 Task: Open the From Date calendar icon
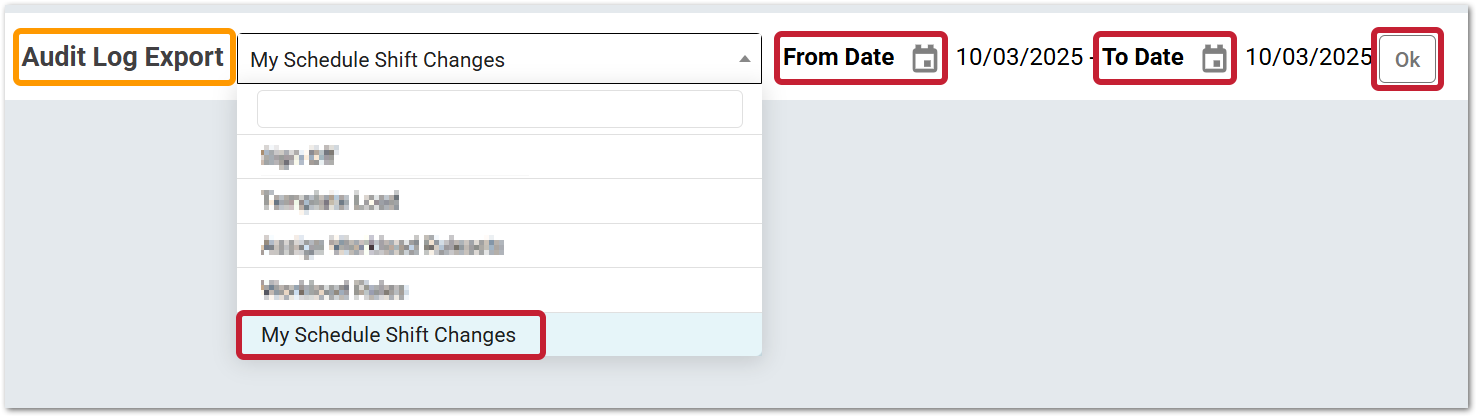(x=925, y=58)
